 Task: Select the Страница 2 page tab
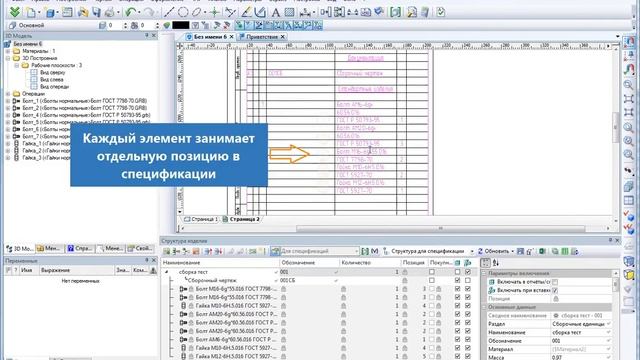241,219
